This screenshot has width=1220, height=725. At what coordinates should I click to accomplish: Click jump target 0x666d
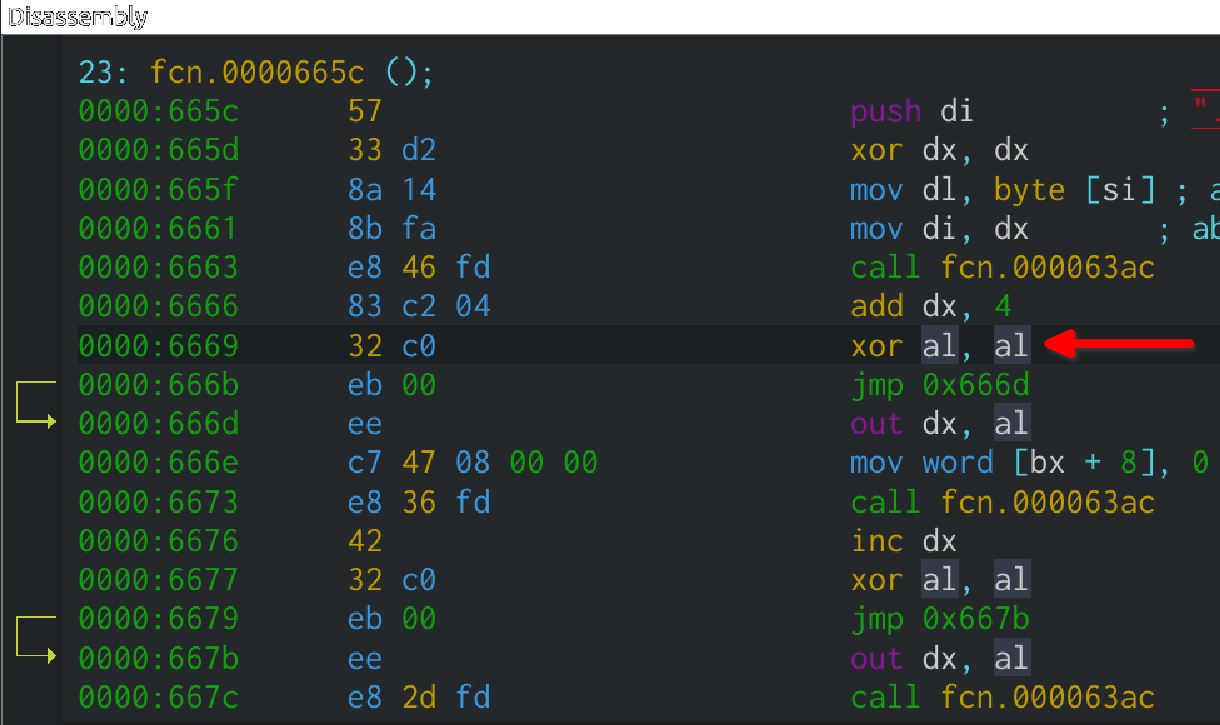(x=975, y=384)
